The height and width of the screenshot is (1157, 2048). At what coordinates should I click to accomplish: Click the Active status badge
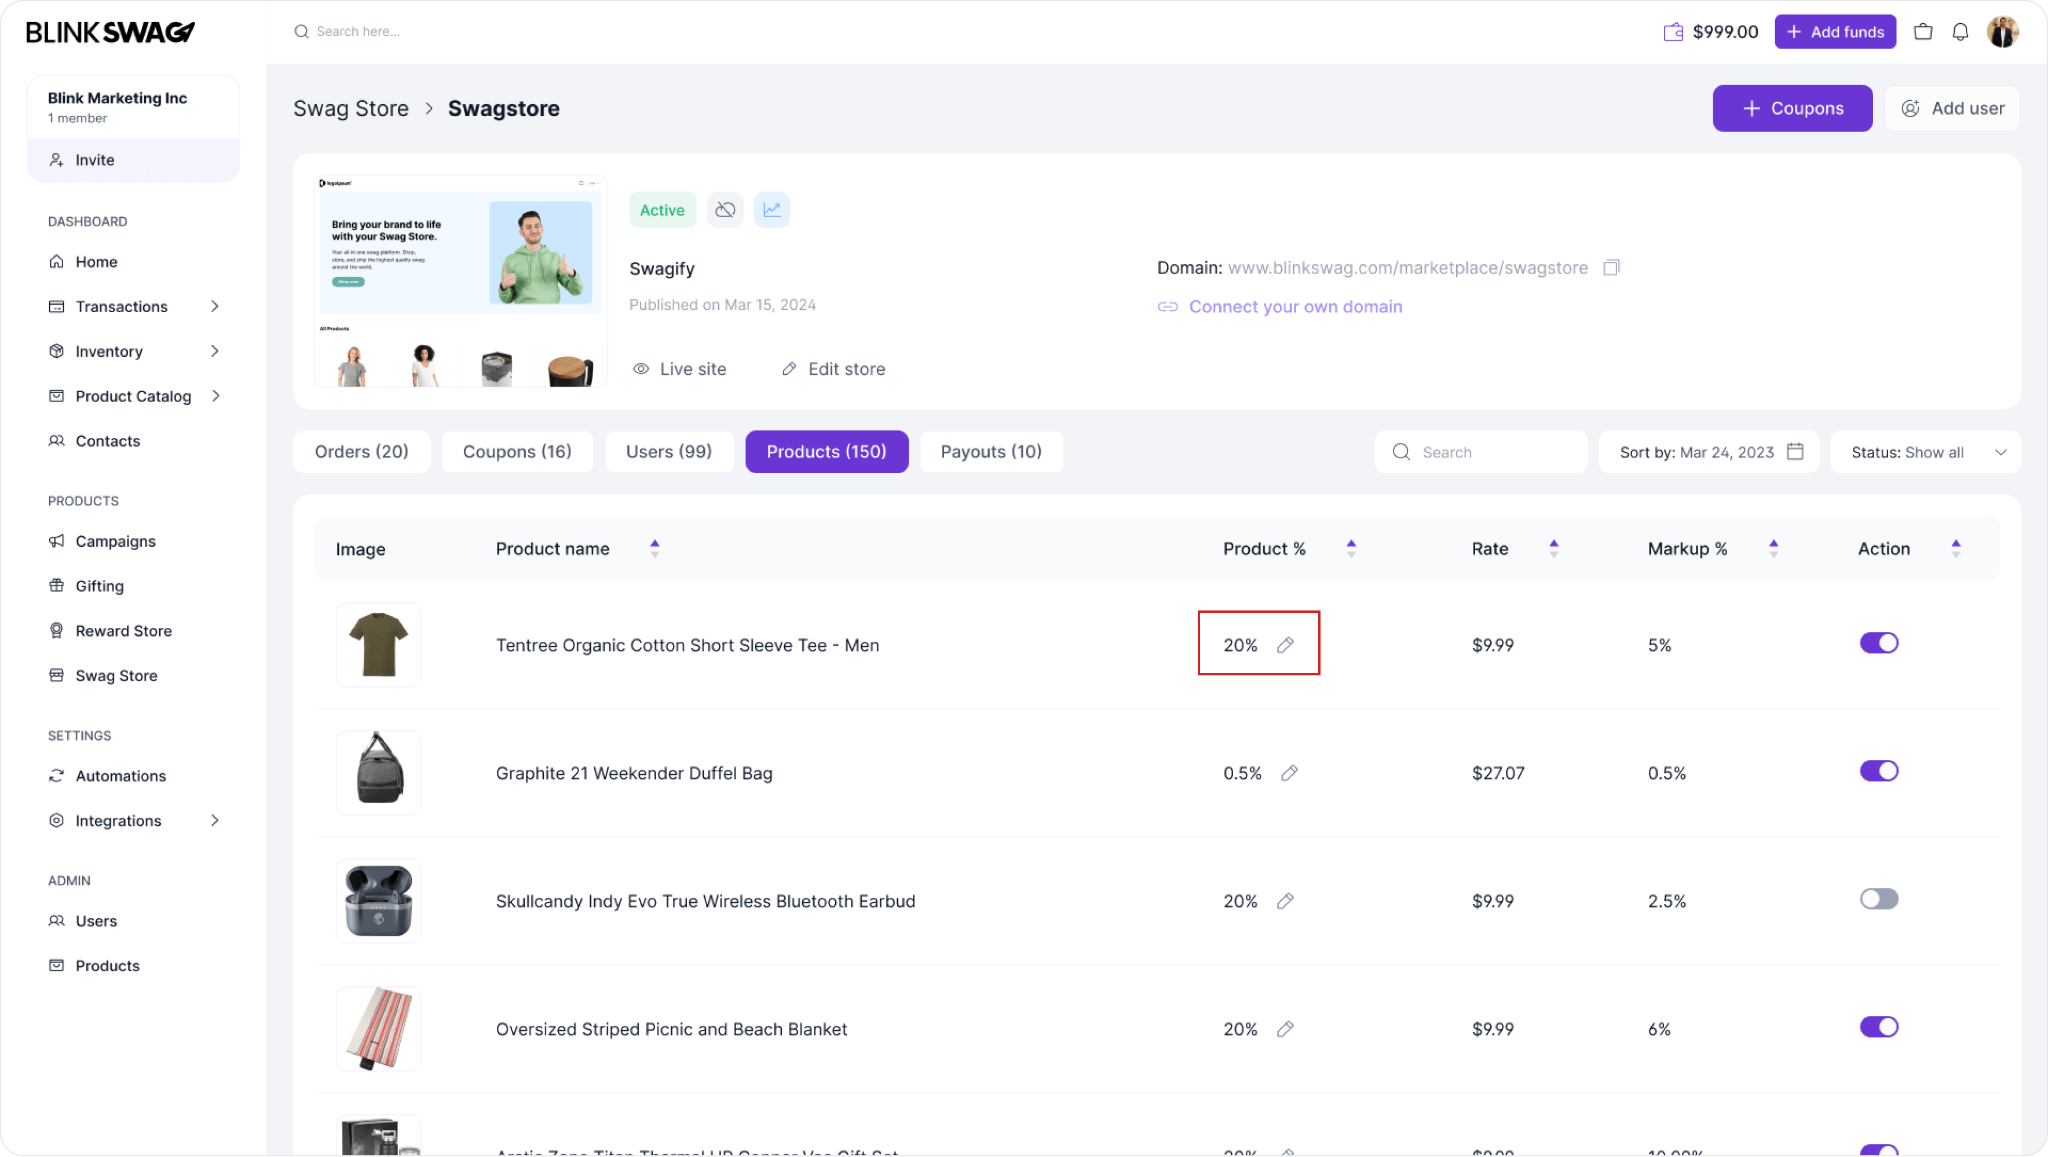pos(662,210)
